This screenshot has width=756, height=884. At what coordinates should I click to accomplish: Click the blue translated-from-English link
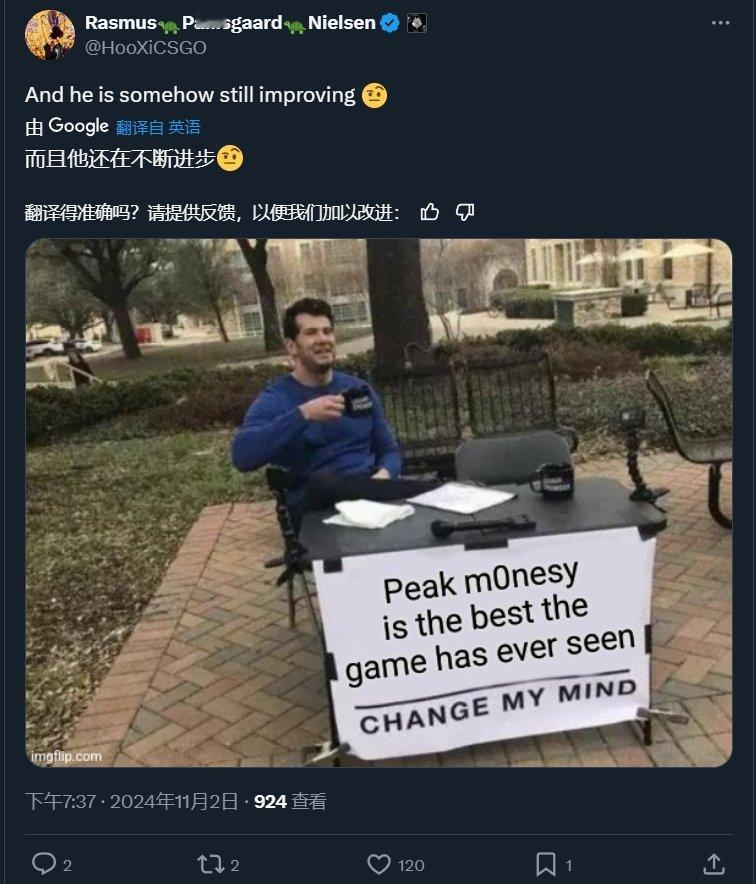coord(158,127)
